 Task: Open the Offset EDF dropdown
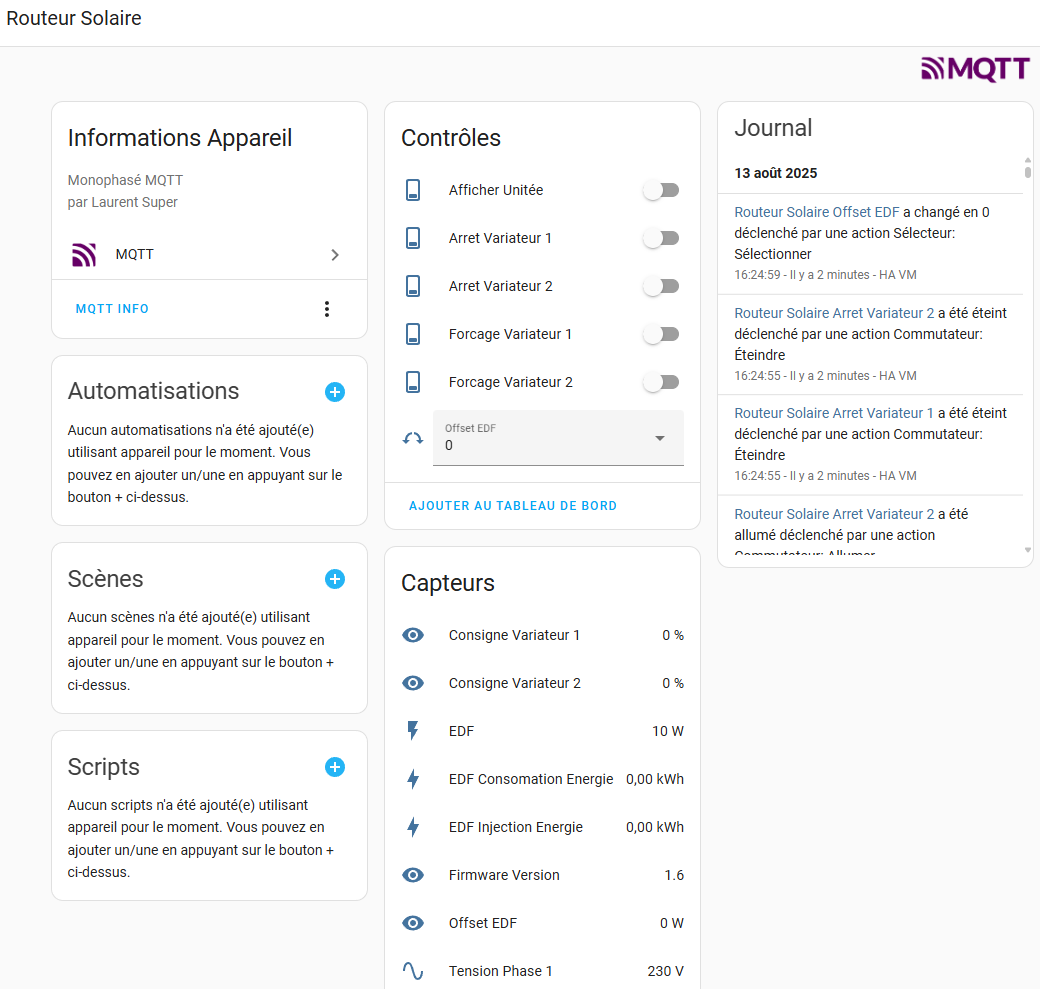click(x=558, y=438)
